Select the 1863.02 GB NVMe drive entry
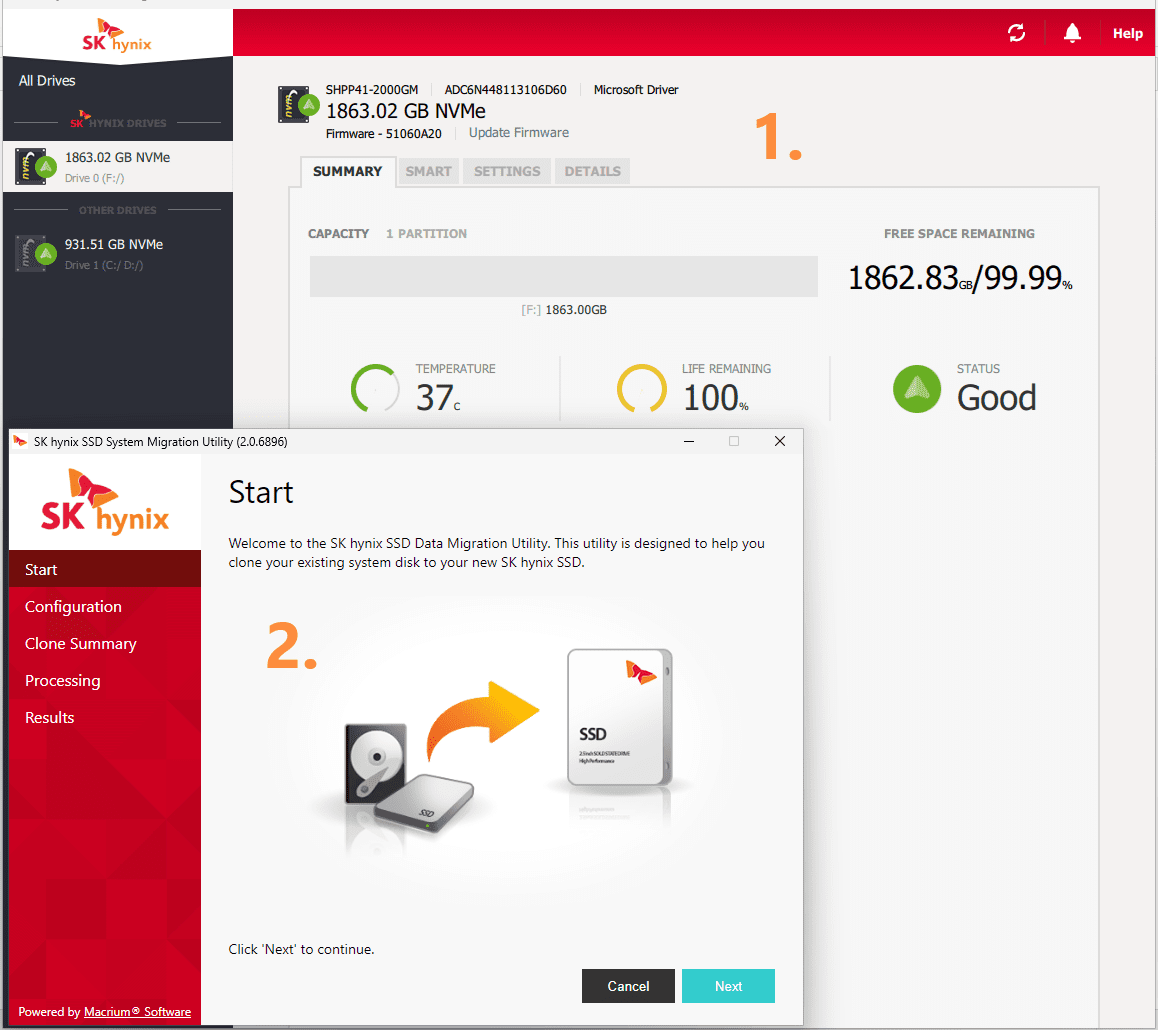Viewport: 1158px width, 1030px height. [118, 167]
